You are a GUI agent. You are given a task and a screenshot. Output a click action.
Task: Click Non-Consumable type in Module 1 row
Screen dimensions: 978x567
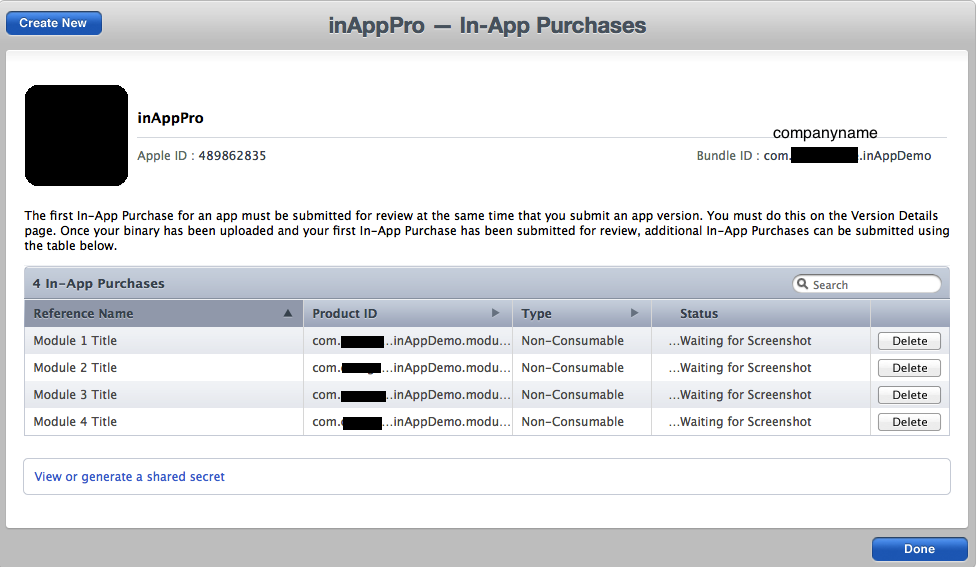[573, 341]
